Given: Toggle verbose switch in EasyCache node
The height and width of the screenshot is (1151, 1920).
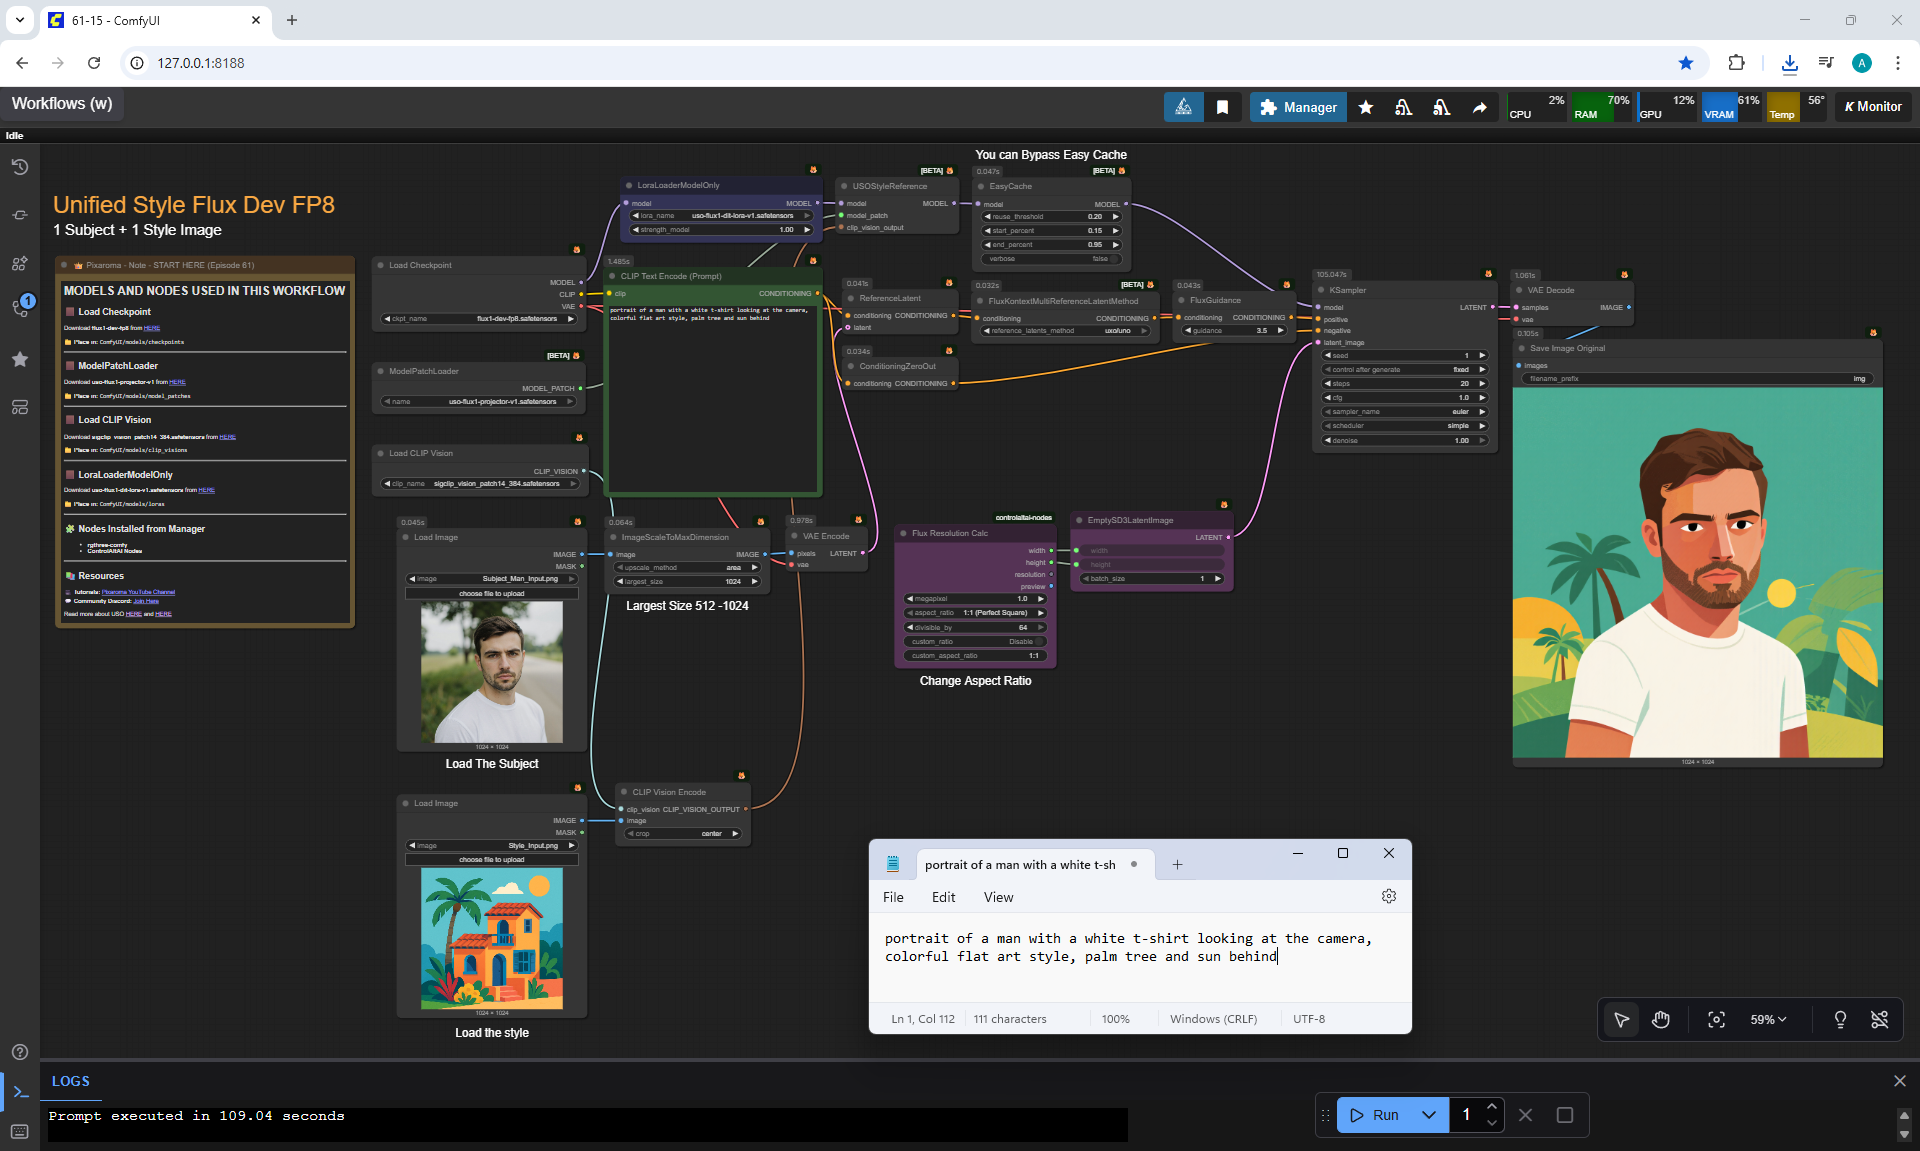Looking at the screenshot, I should tap(1113, 259).
